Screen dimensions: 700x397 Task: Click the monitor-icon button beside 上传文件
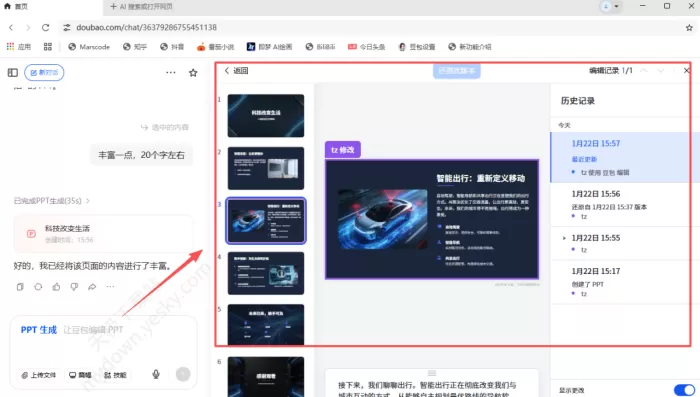80,375
